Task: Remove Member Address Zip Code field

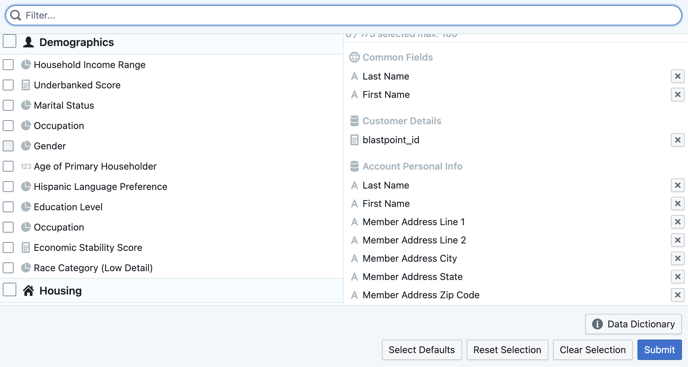Action: tap(677, 295)
